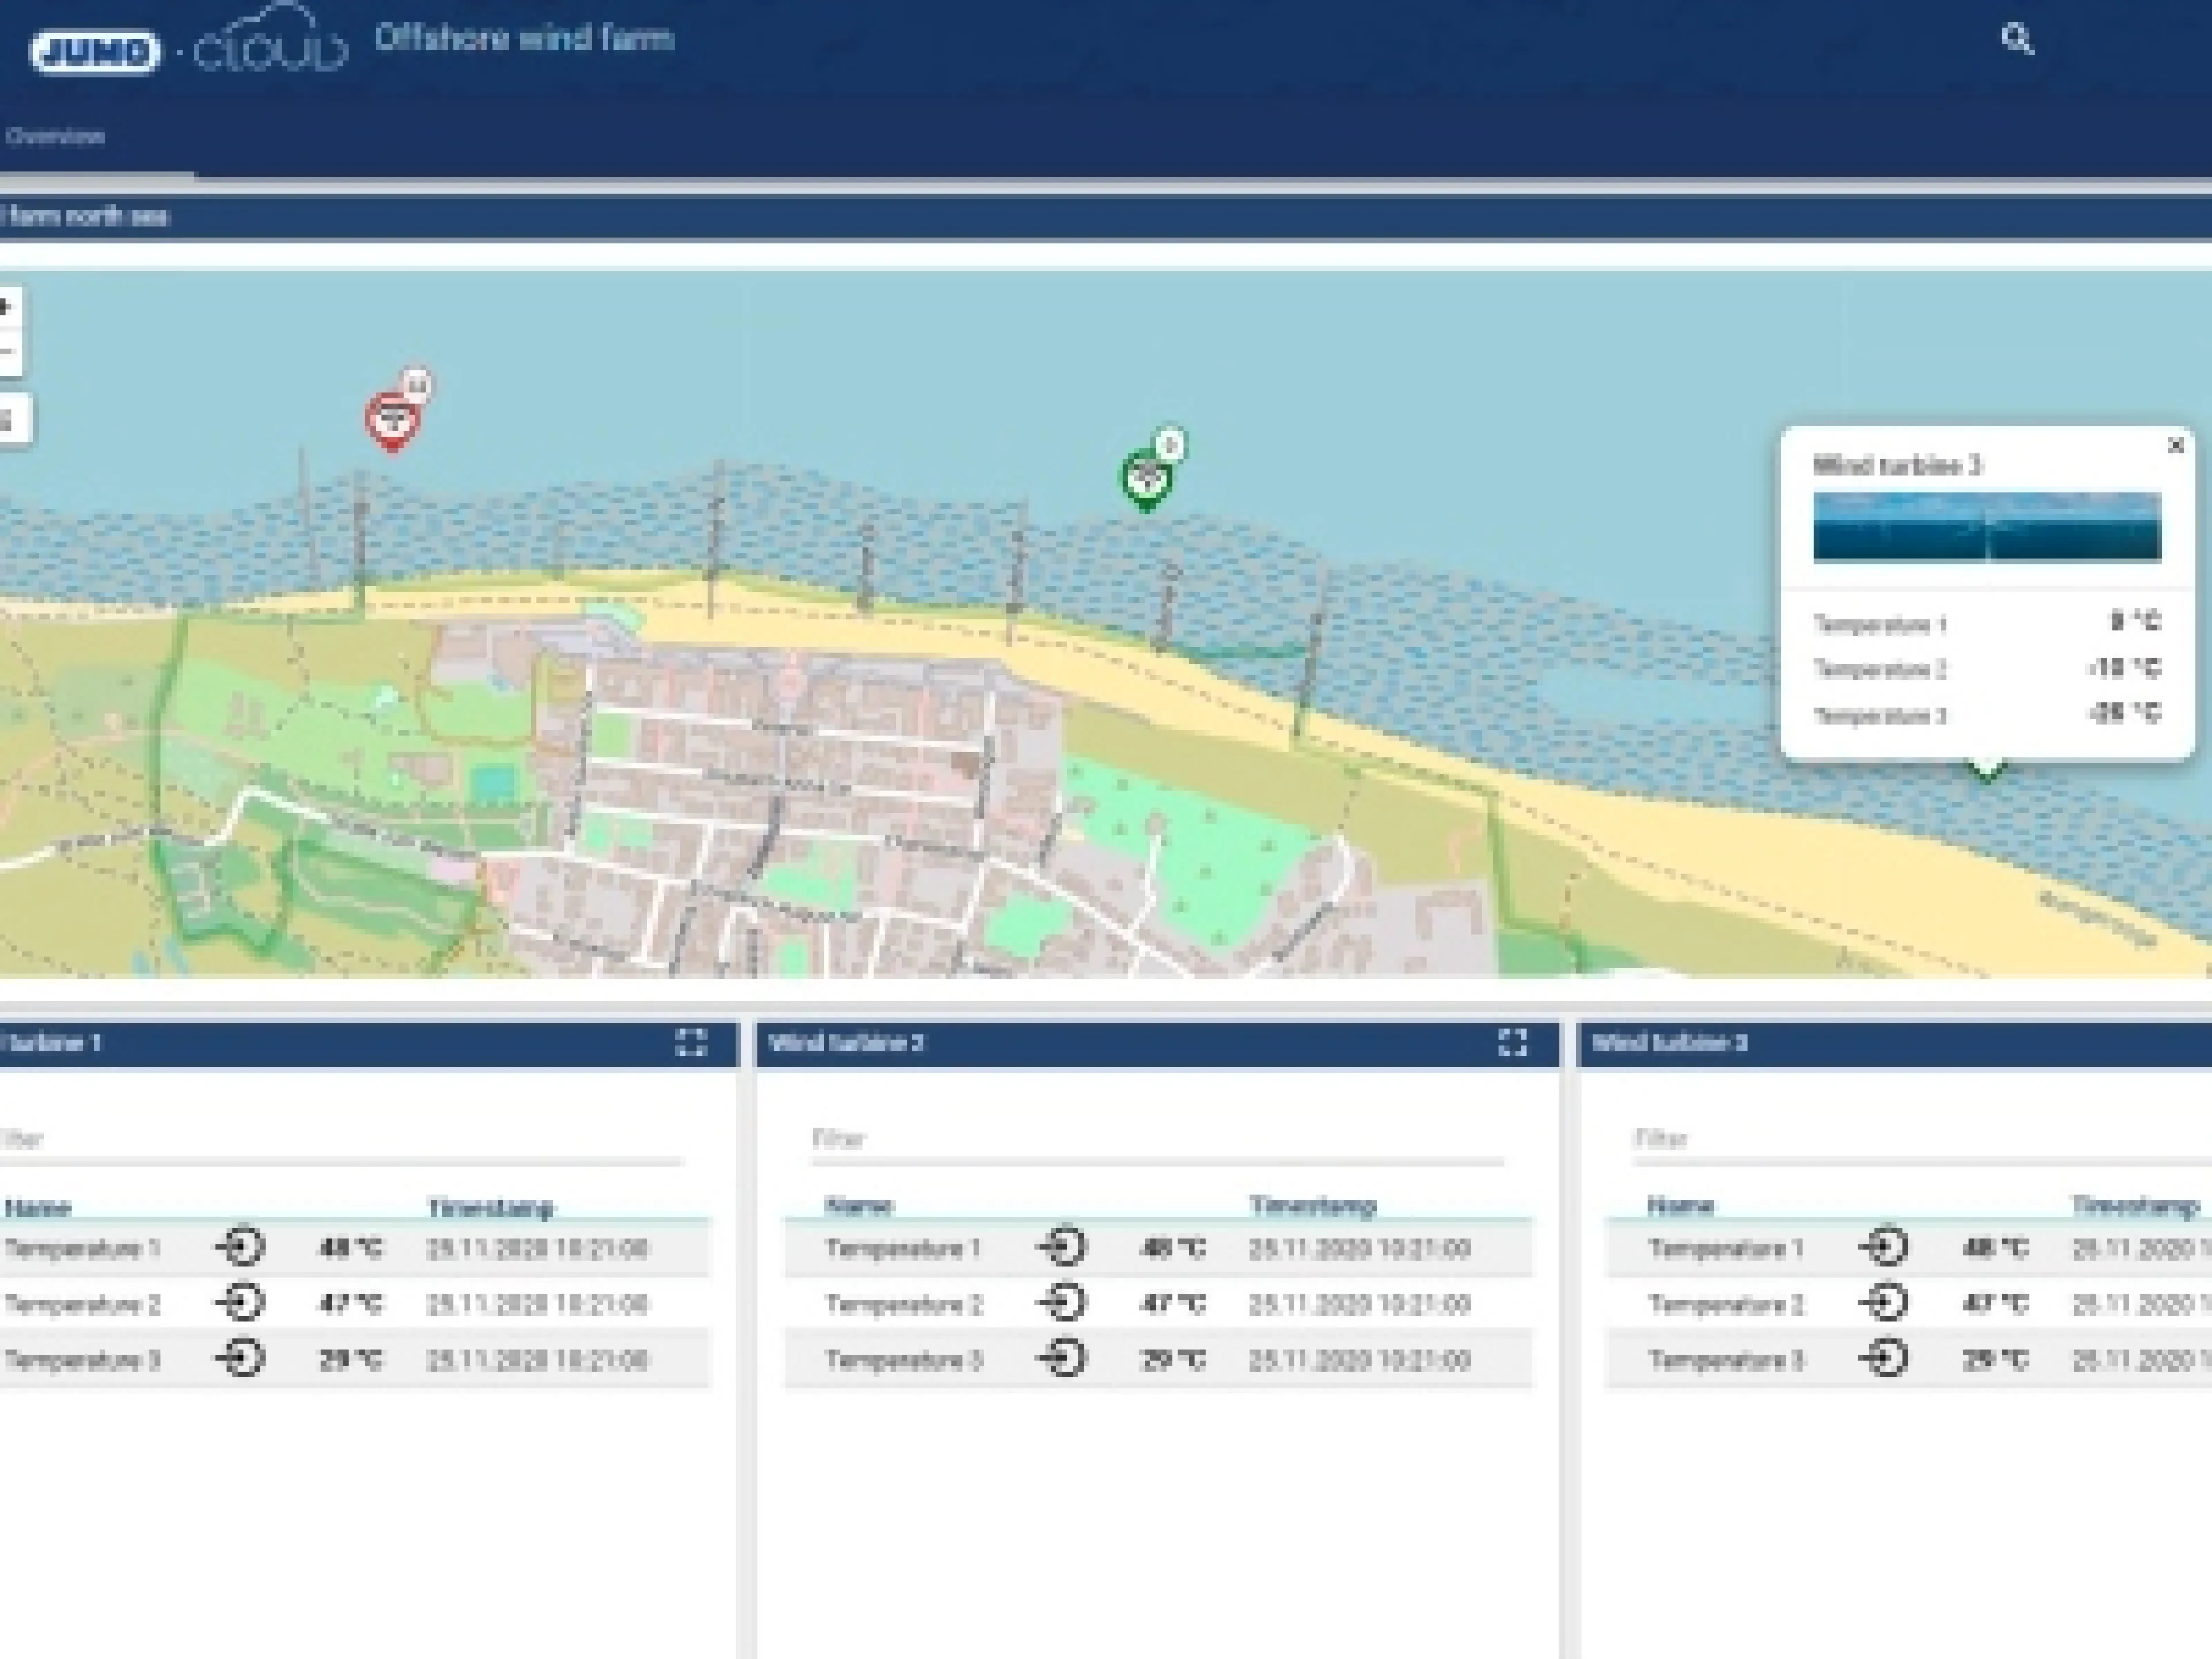Click 'Temperature 1' value in the map popup
Screen dimensions: 2212x1659
[2135, 621]
